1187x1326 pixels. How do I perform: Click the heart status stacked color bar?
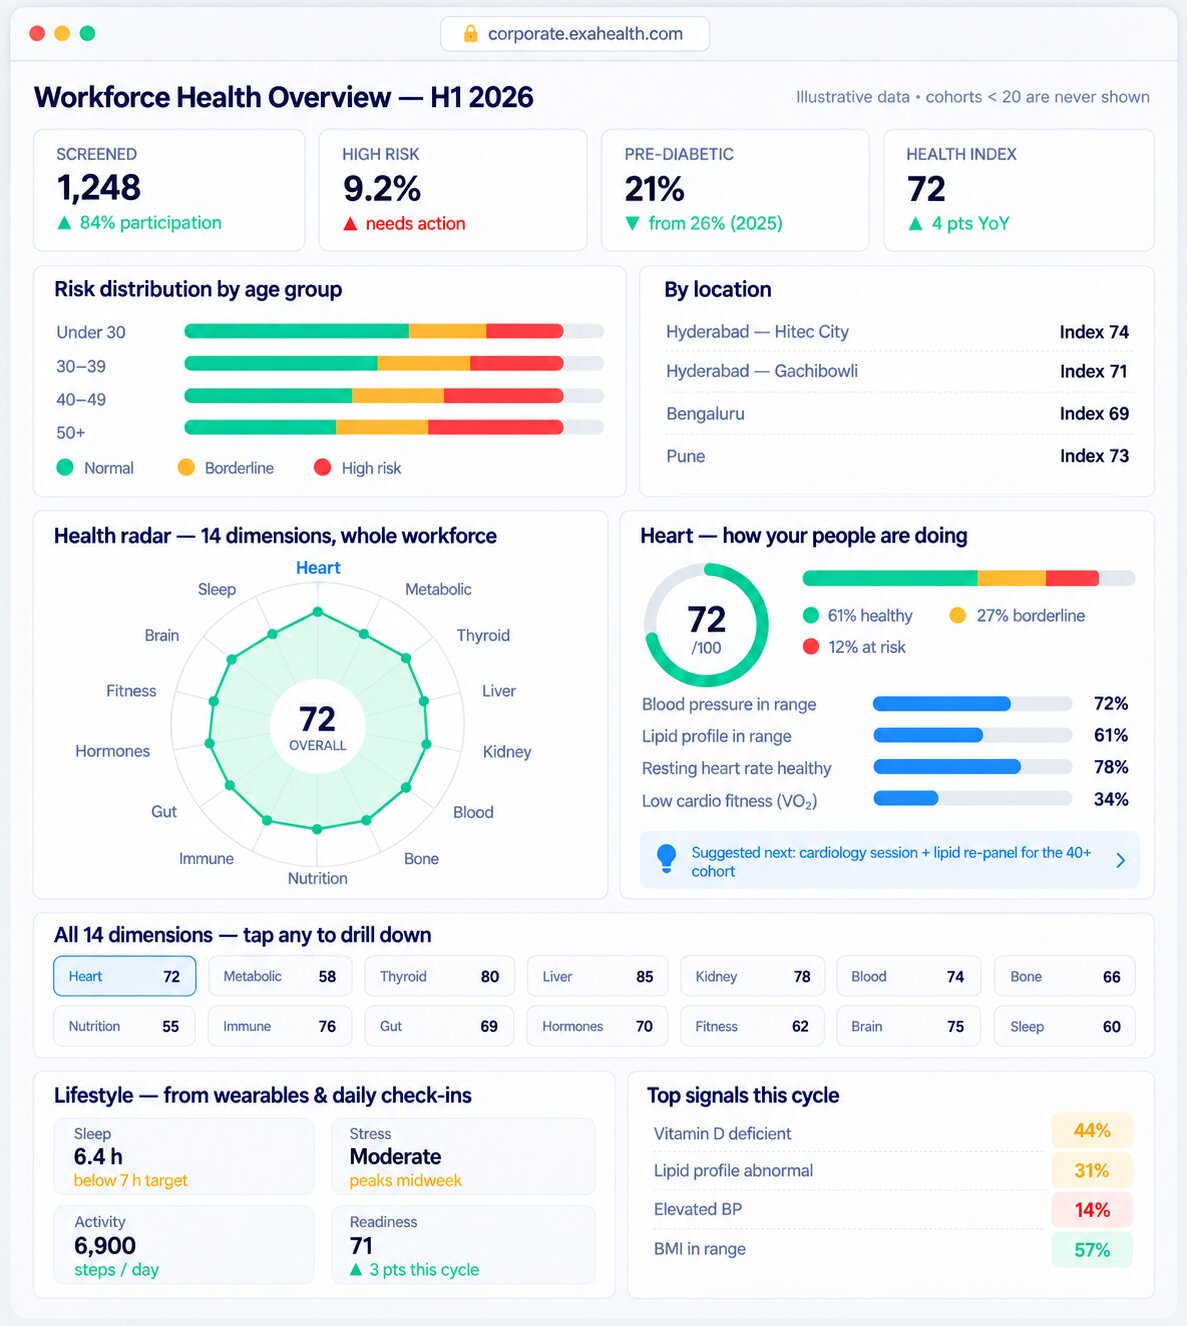(x=968, y=578)
